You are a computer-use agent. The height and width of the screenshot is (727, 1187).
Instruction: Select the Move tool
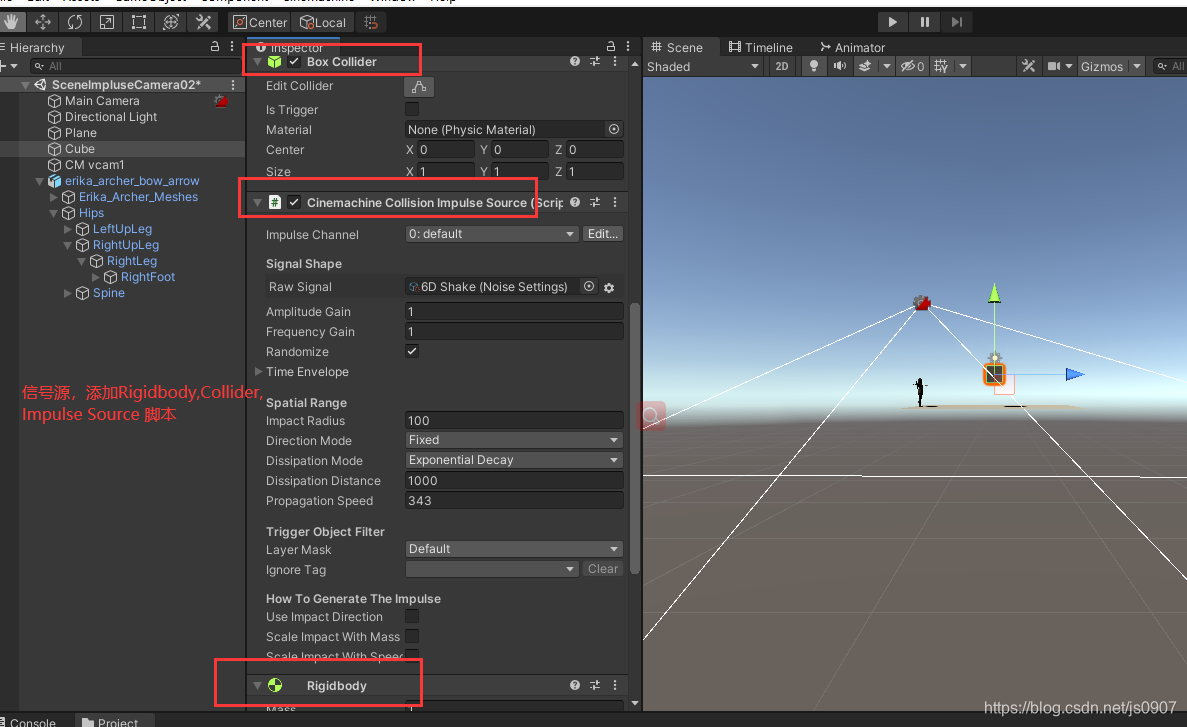pyautogui.click(x=43, y=22)
